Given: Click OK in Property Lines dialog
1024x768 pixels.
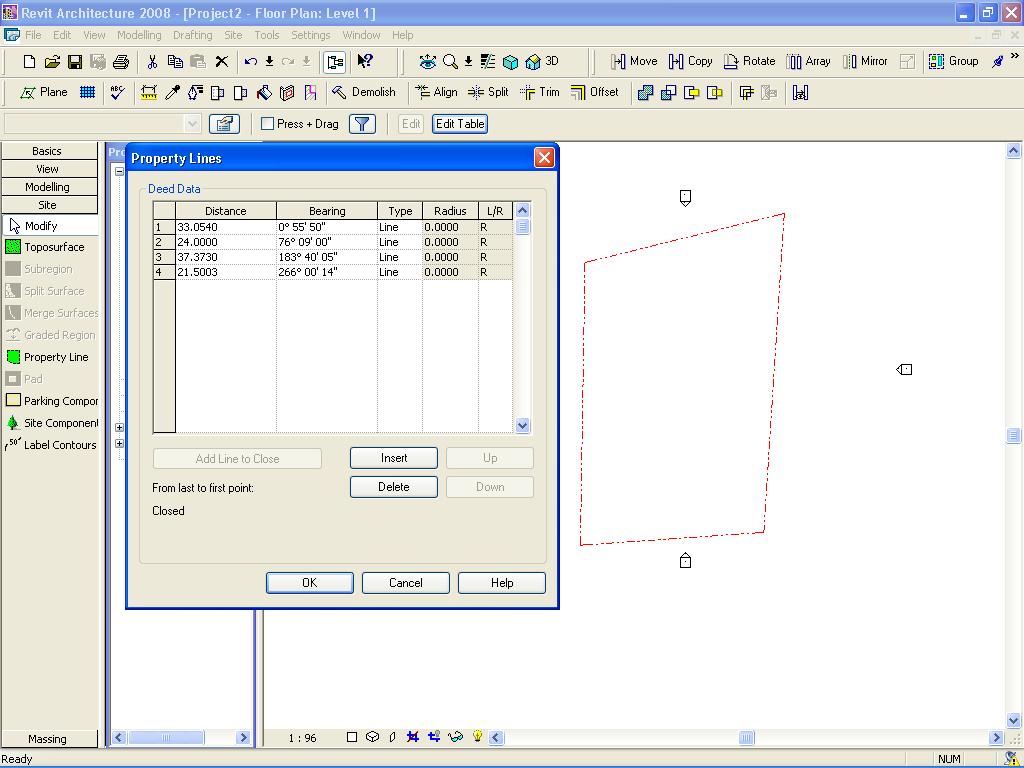Looking at the screenshot, I should (309, 583).
